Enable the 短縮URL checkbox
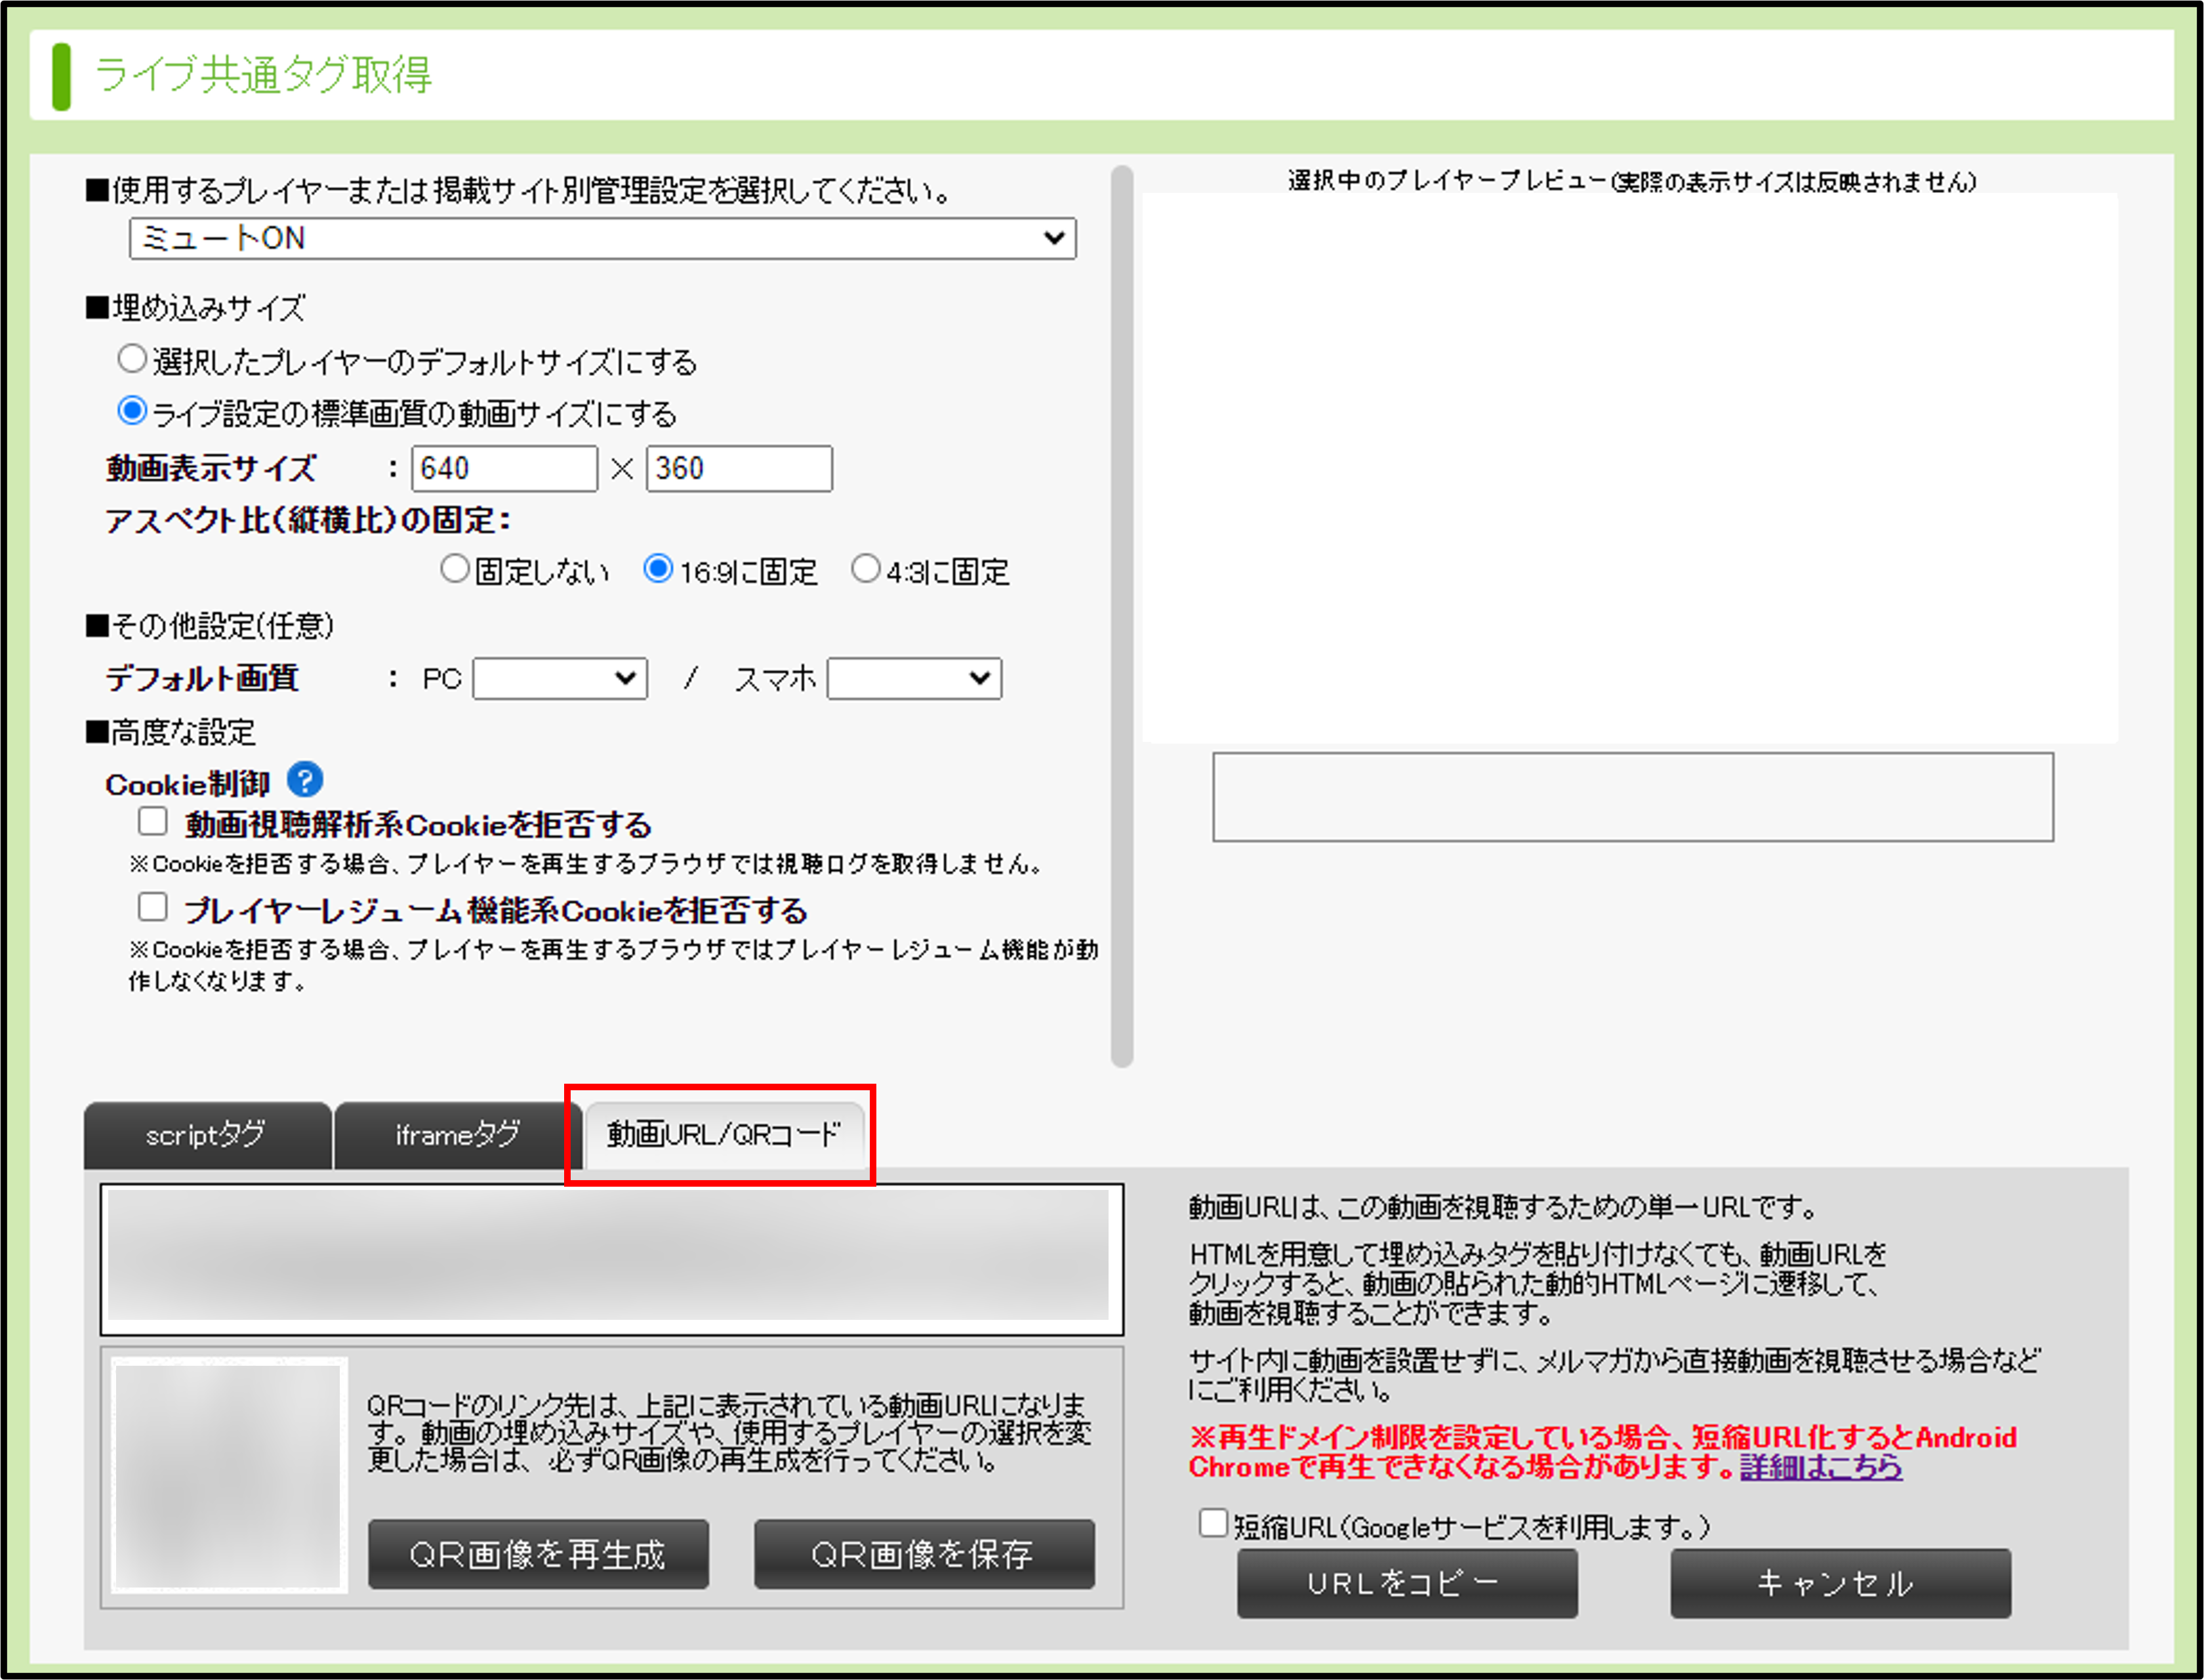The height and width of the screenshot is (1680, 2204). click(1213, 1523)
